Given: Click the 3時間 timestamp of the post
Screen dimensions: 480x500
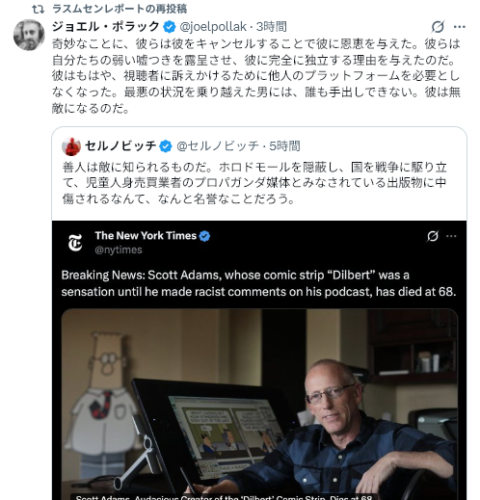Looking at the screenshot, I should click(271, 27).
